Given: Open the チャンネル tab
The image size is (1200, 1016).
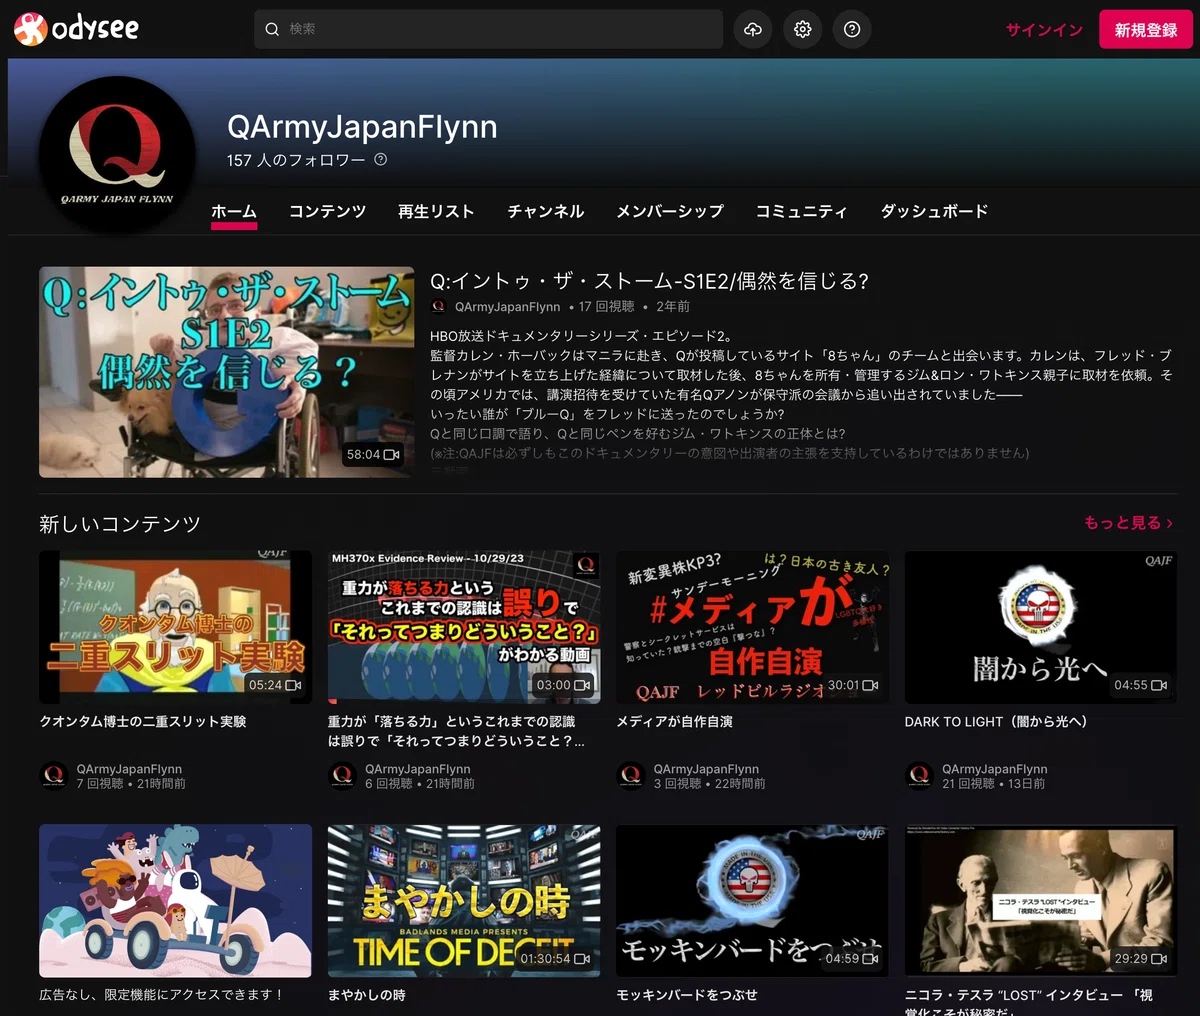Looking at the screenshot, I should pos(545,212).
